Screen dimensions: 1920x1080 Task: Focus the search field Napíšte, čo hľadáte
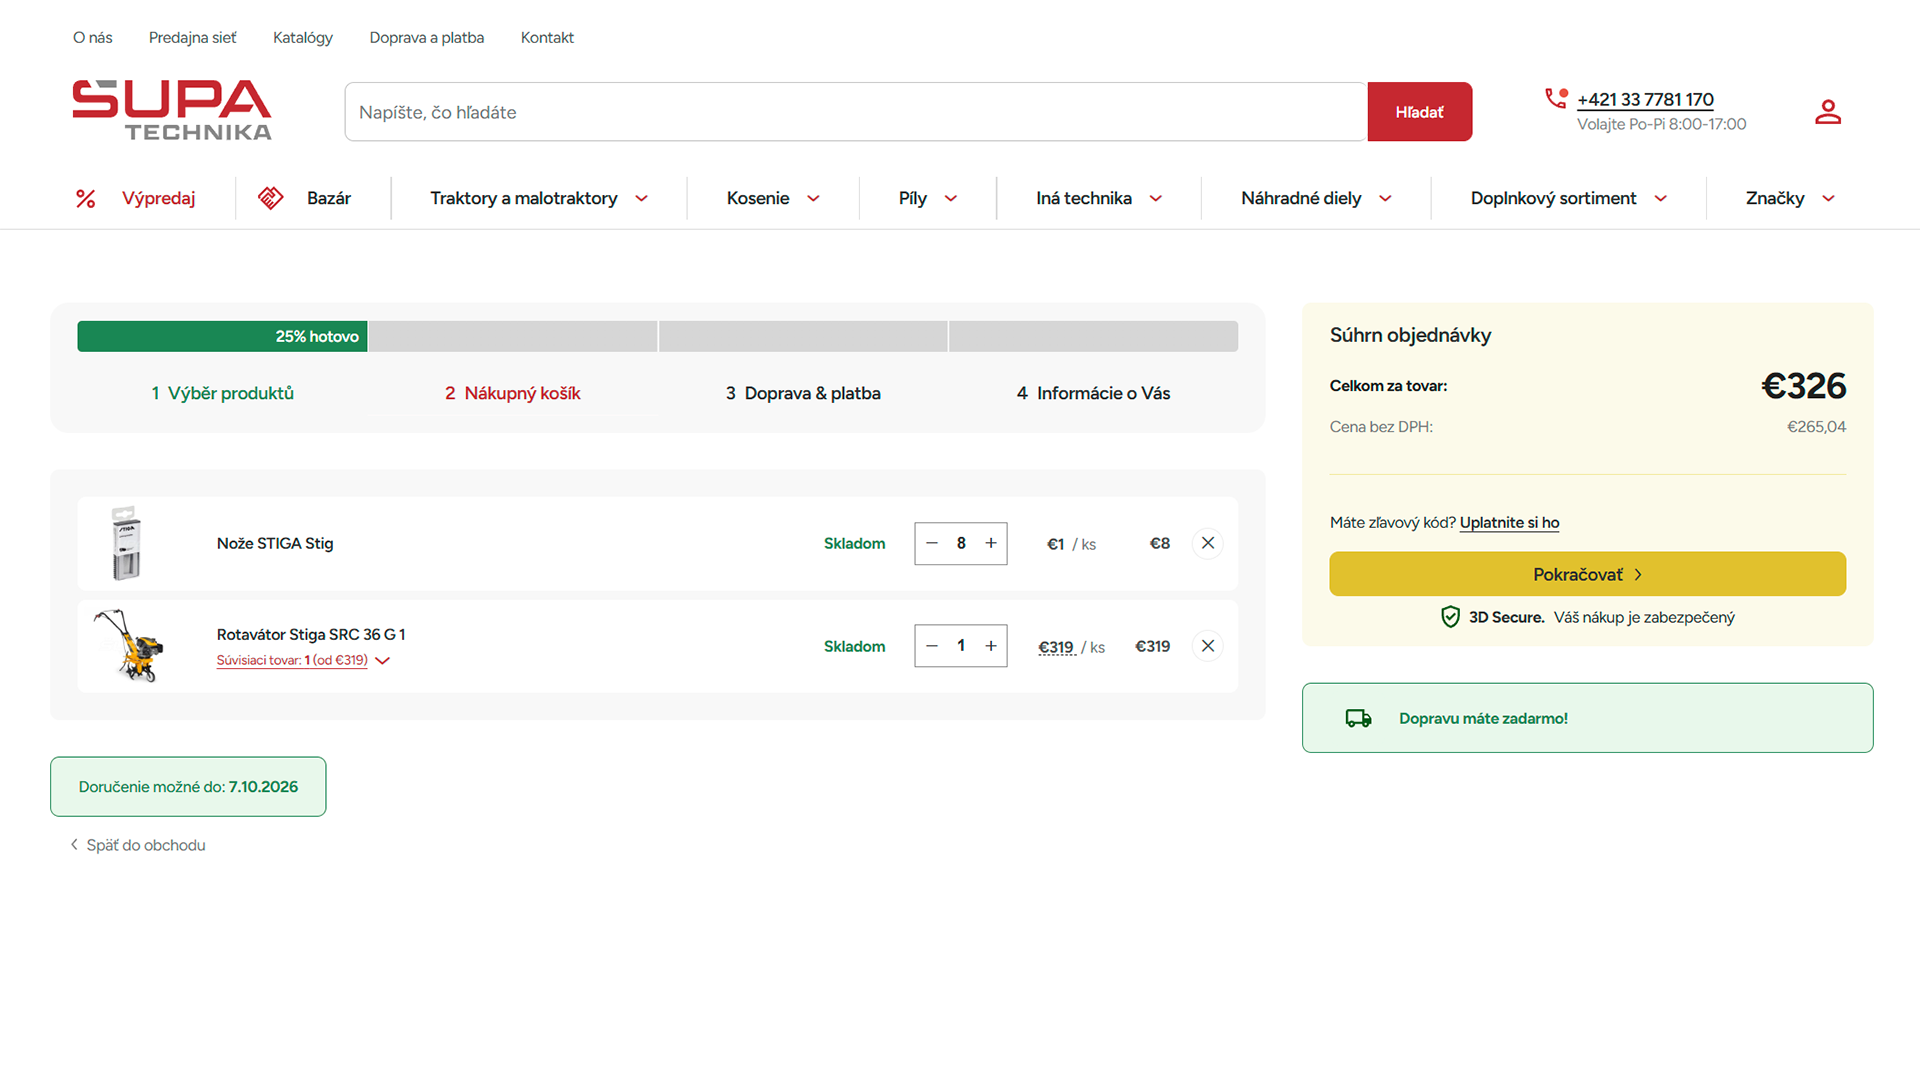click(x=856, y=112)
